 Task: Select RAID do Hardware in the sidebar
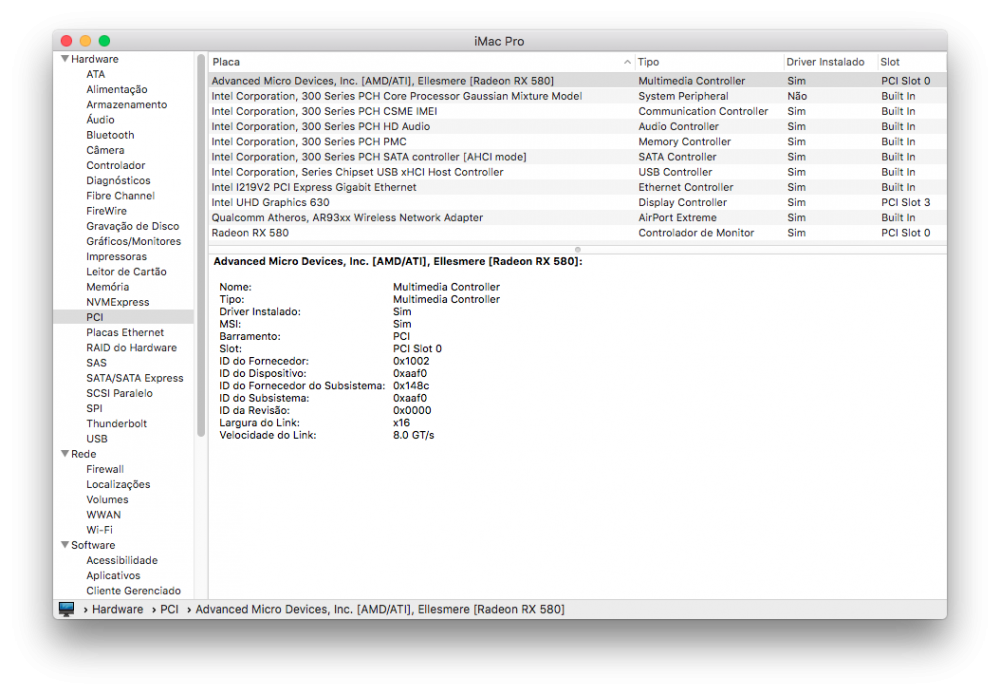(x=131, y=348)
